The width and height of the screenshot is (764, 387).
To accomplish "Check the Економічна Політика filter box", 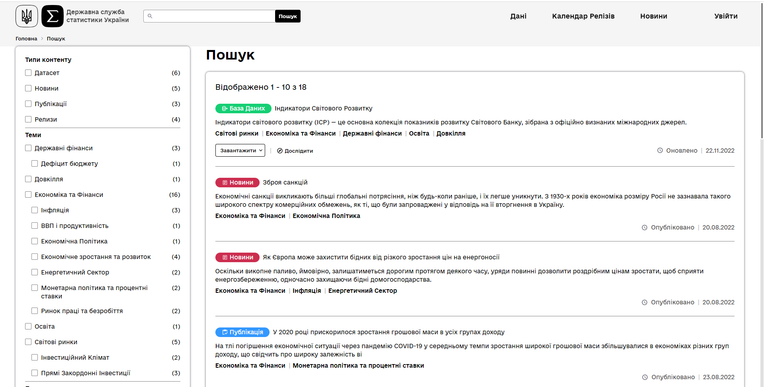I will tap(35, 241).
